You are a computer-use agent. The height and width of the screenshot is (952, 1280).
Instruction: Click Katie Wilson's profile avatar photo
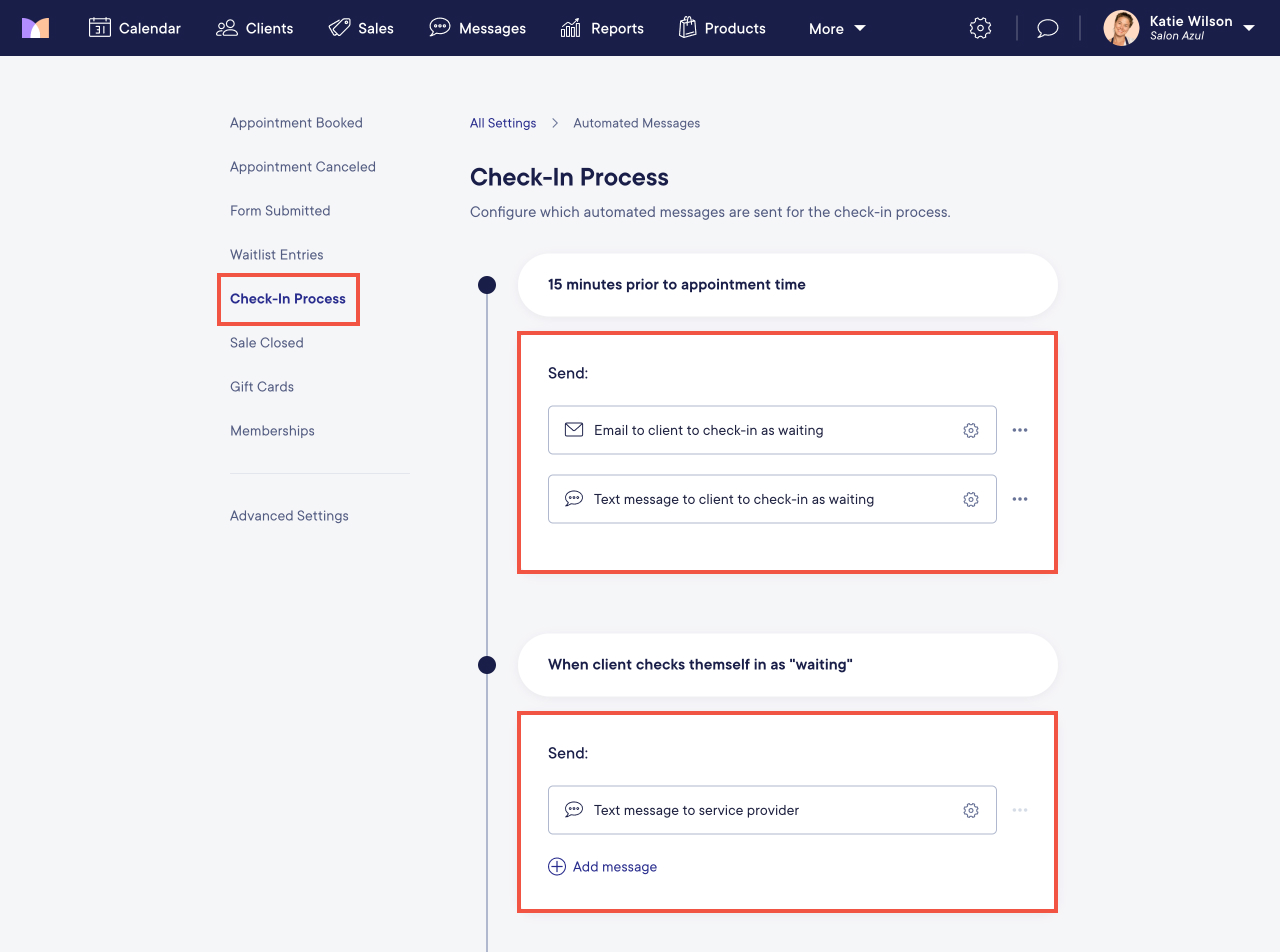click(x=1121, y=28)
